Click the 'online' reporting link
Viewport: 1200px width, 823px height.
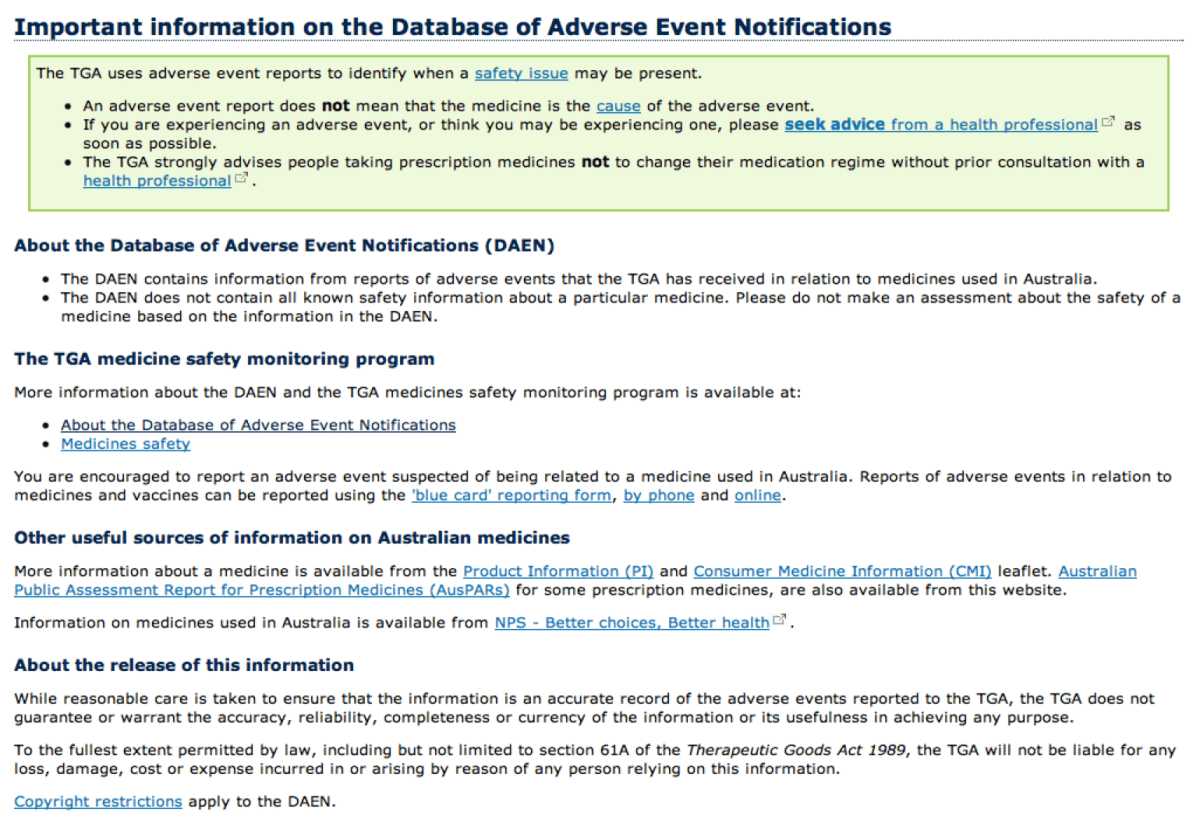click(x=757, y=496)
